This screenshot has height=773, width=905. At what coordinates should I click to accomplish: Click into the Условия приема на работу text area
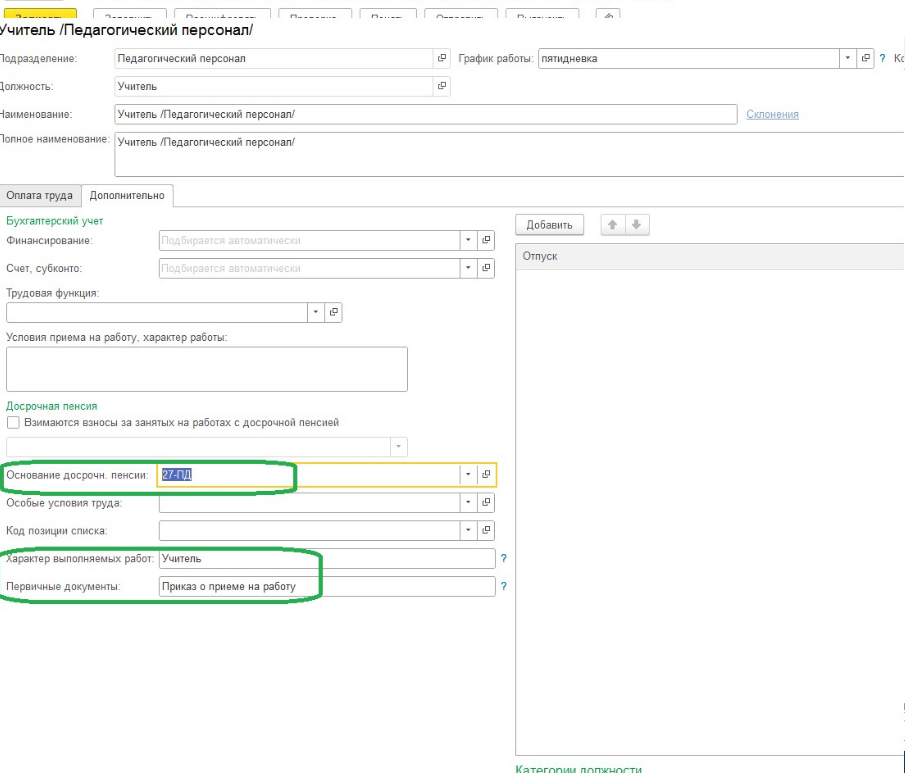(207, 369)
